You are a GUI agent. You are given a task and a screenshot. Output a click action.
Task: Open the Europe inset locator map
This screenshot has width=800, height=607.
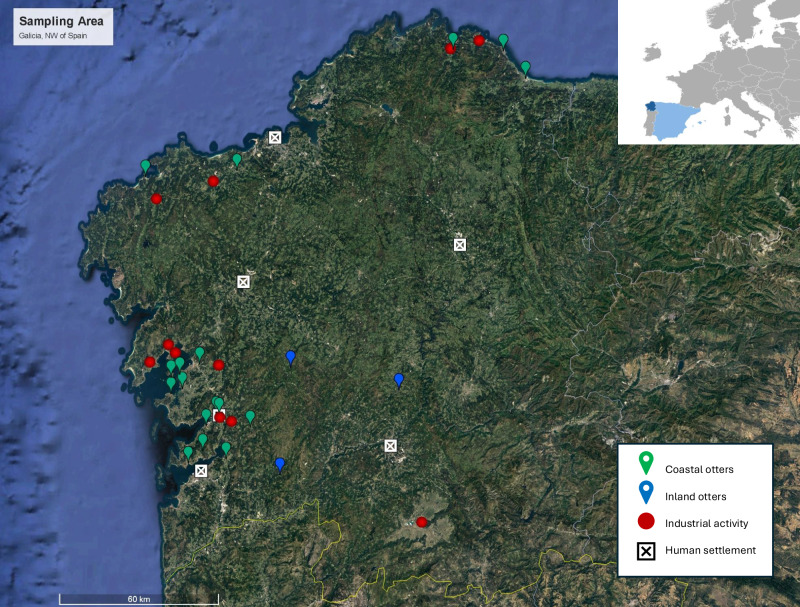708,72
